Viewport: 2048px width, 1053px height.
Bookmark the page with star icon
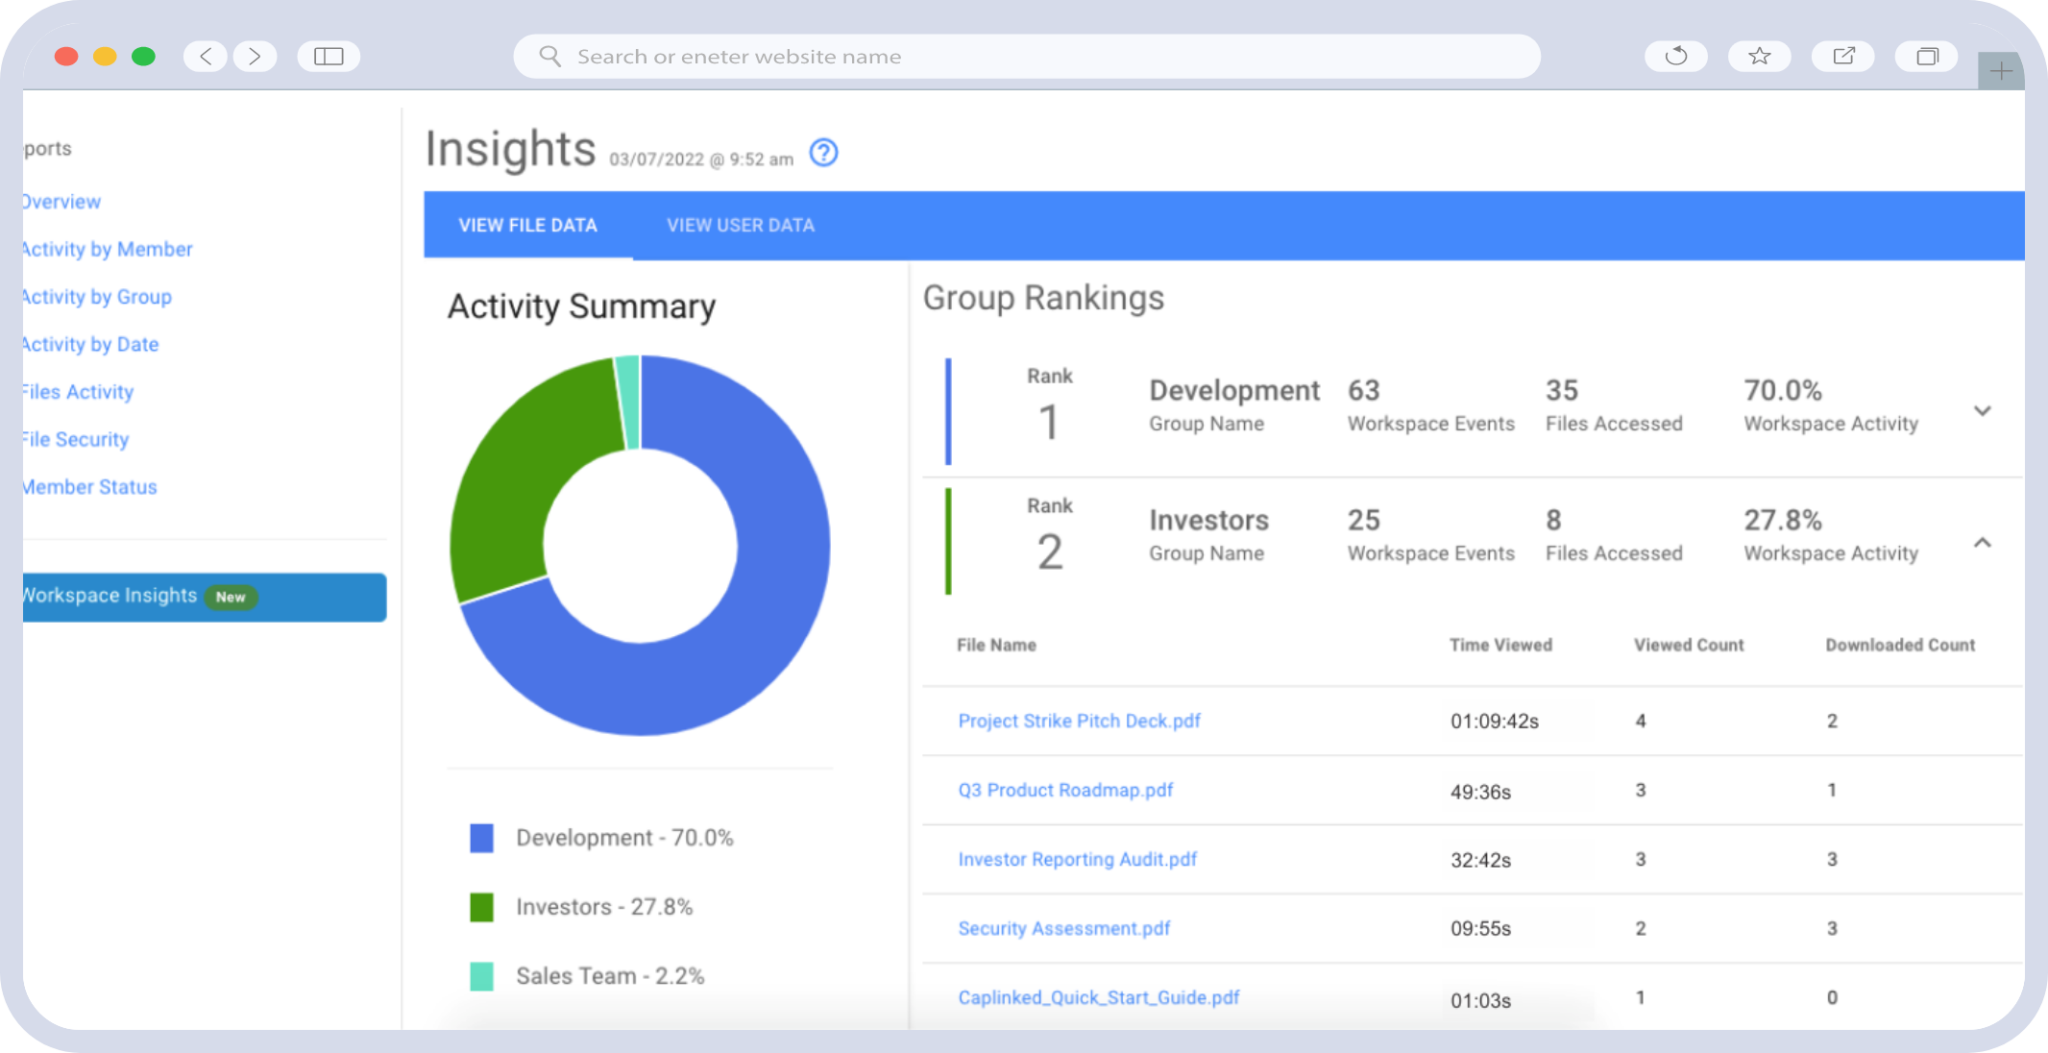click(x=1760, y=56)
